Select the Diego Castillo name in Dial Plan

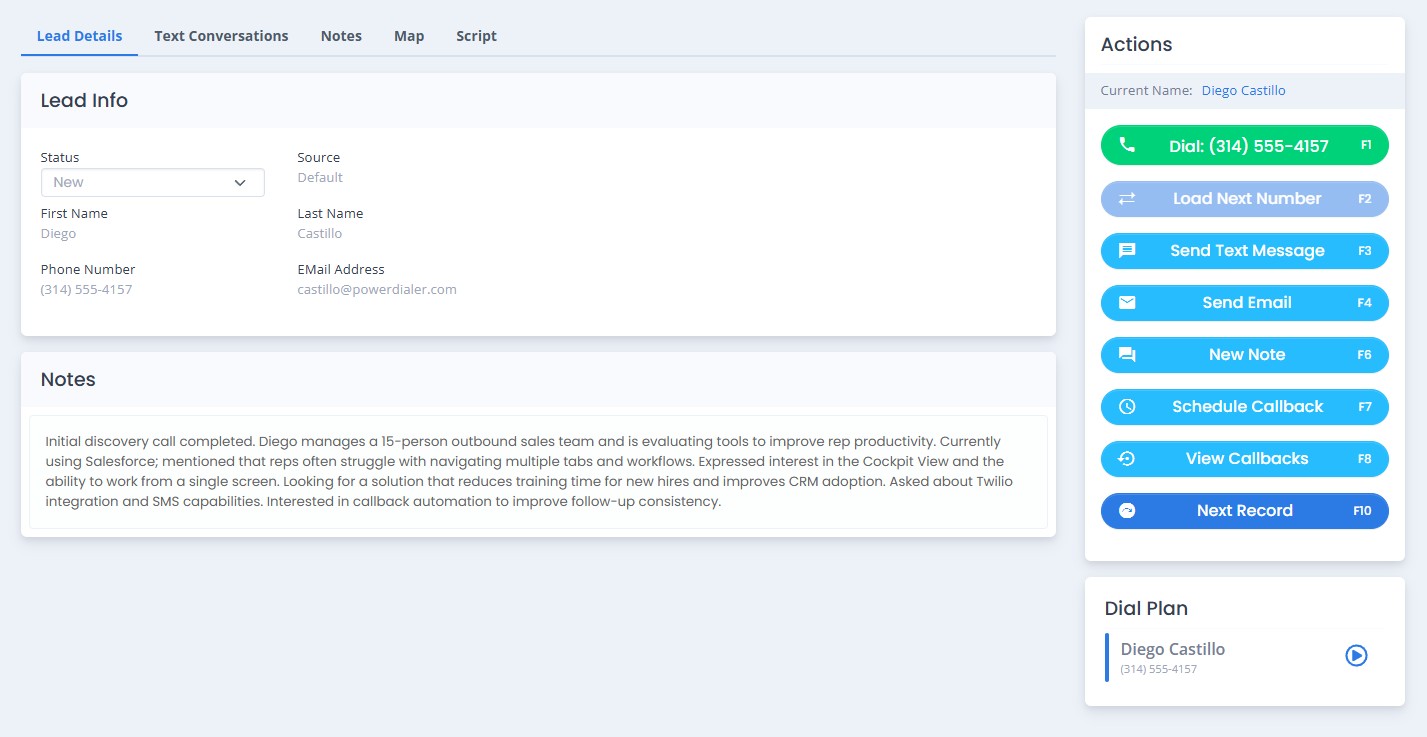(1173, 649)
